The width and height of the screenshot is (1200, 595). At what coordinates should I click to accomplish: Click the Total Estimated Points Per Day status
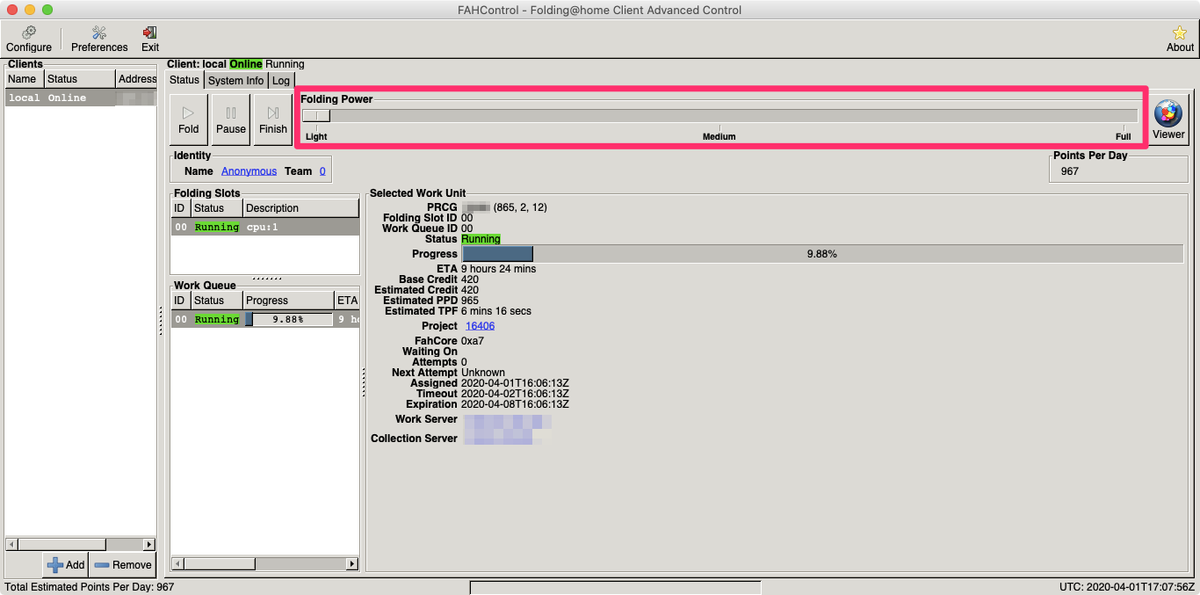pyautogui.click(x=90, y=587)
